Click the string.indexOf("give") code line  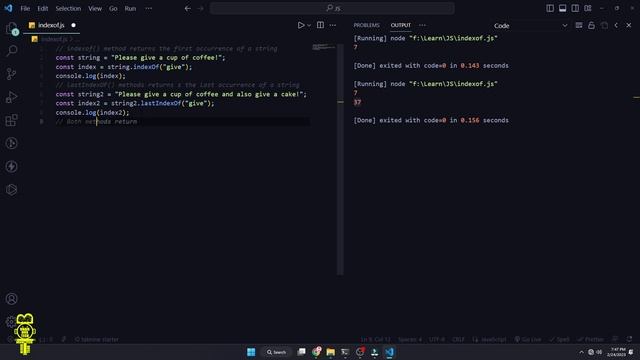pyautogui.click(x=124, y=67)
